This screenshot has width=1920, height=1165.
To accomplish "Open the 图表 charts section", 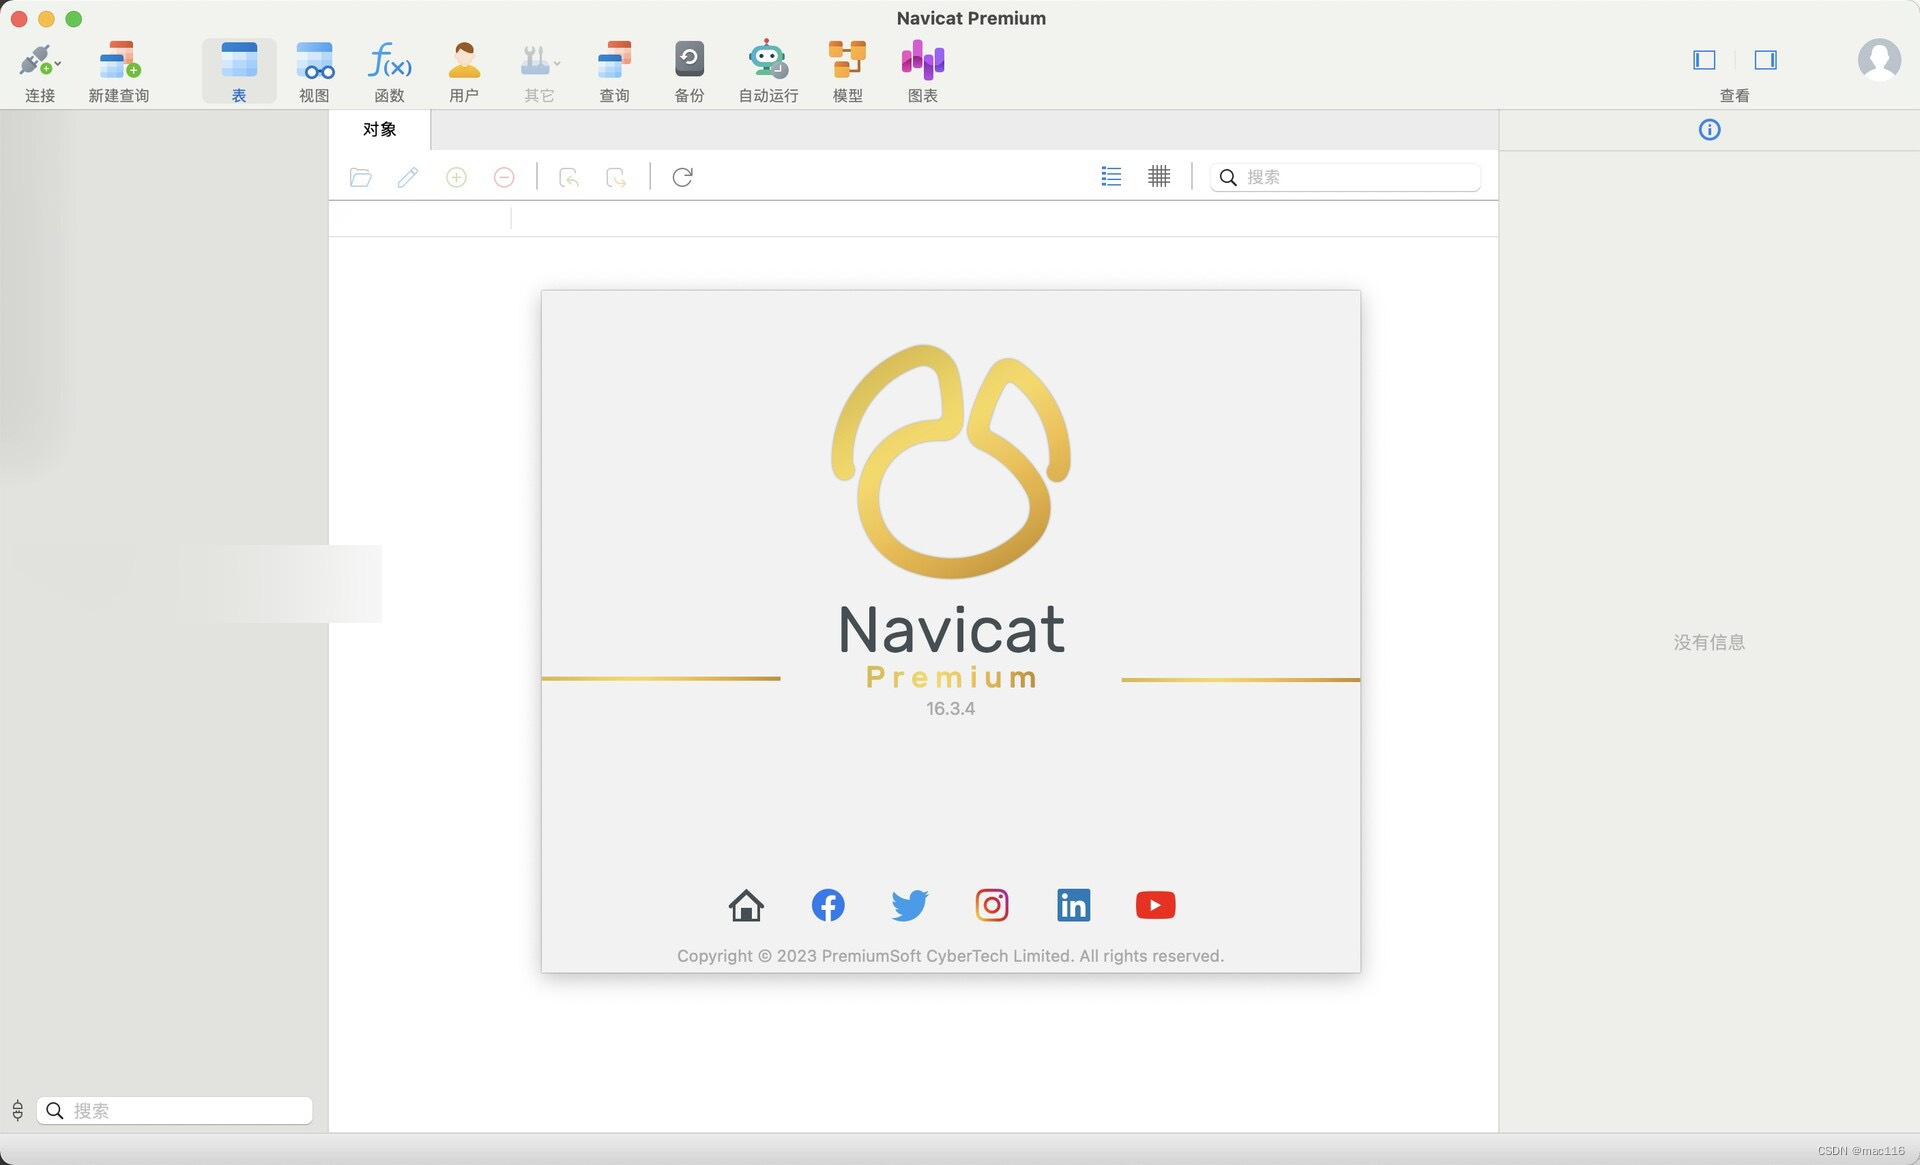I will point(922,72).
